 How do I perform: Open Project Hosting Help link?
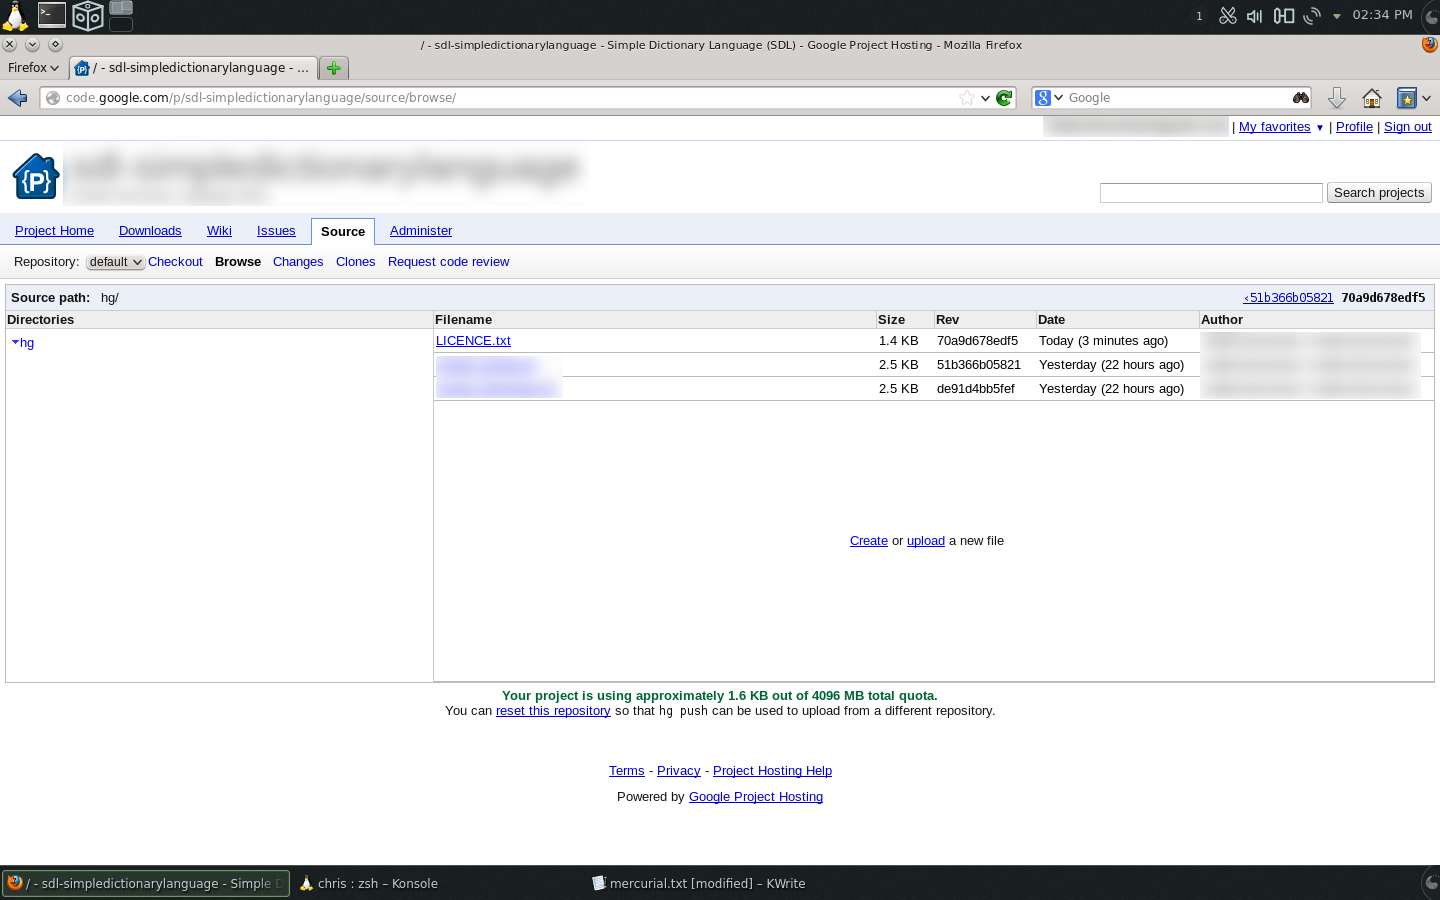(772, 771)
